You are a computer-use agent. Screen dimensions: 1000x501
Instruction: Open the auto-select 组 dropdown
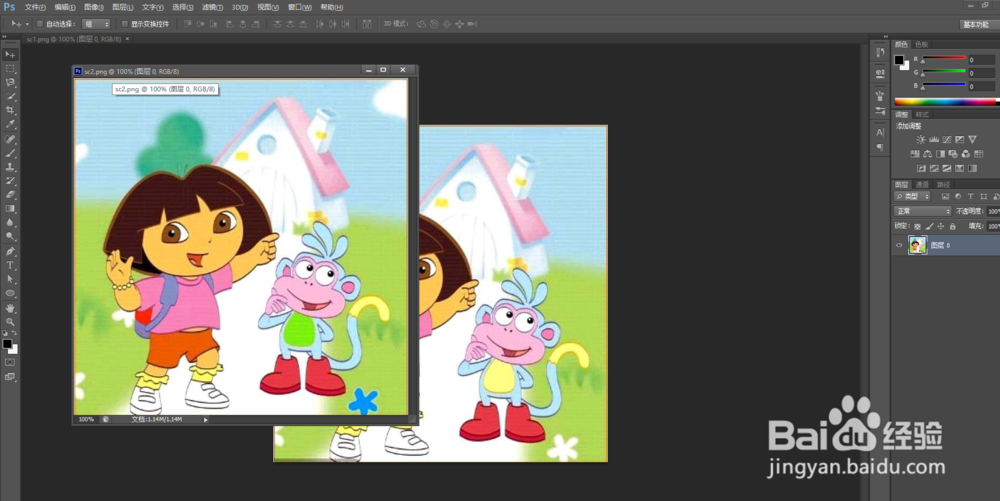tap(97, 24)
